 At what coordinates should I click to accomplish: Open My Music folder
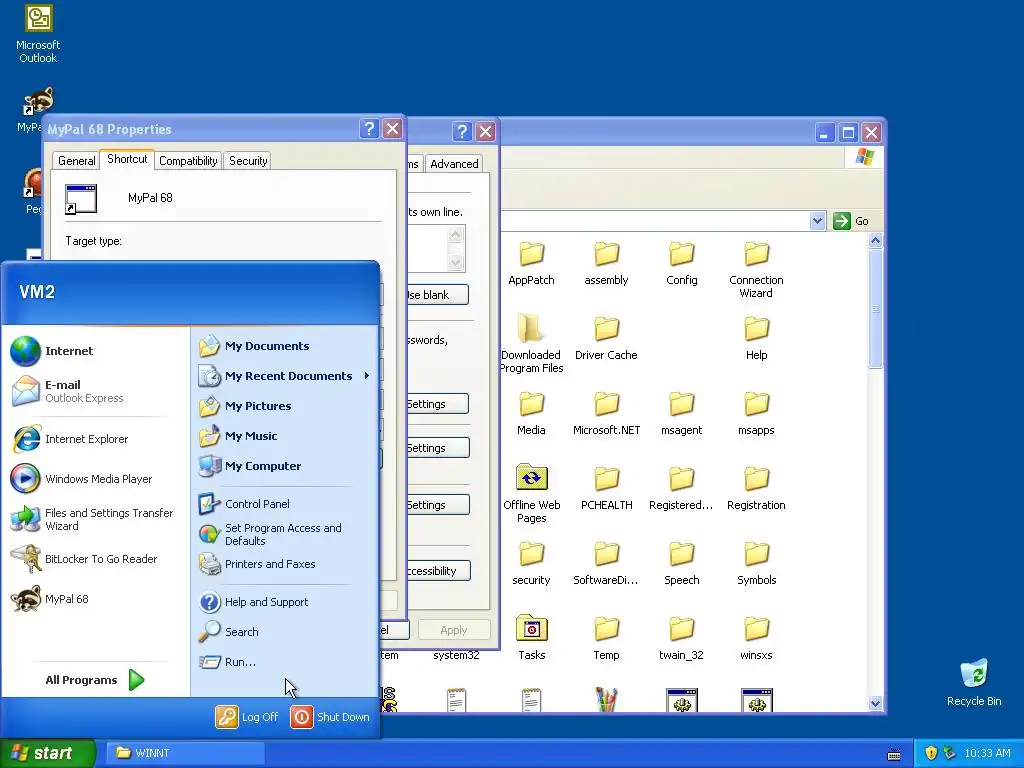(237, 436)
